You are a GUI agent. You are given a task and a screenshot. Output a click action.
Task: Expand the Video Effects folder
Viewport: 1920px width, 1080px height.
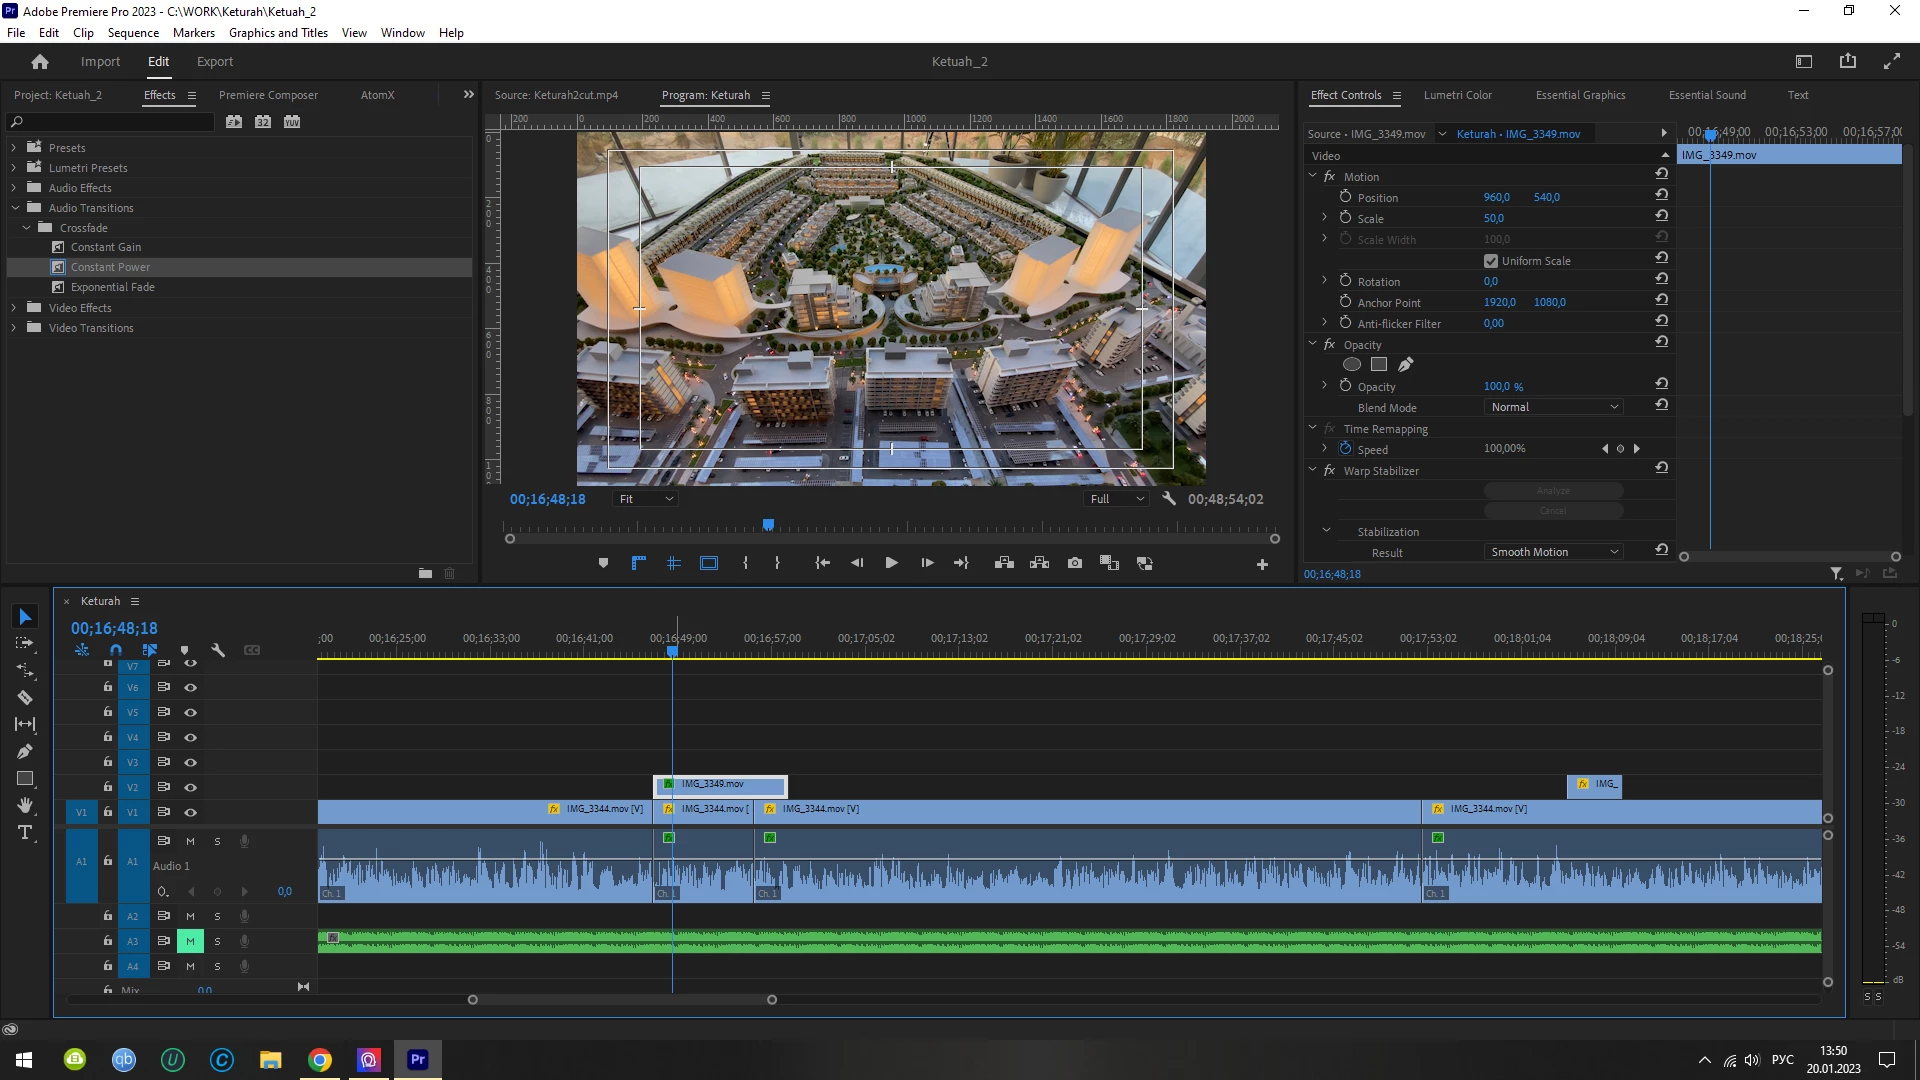(x=14, y=308)
